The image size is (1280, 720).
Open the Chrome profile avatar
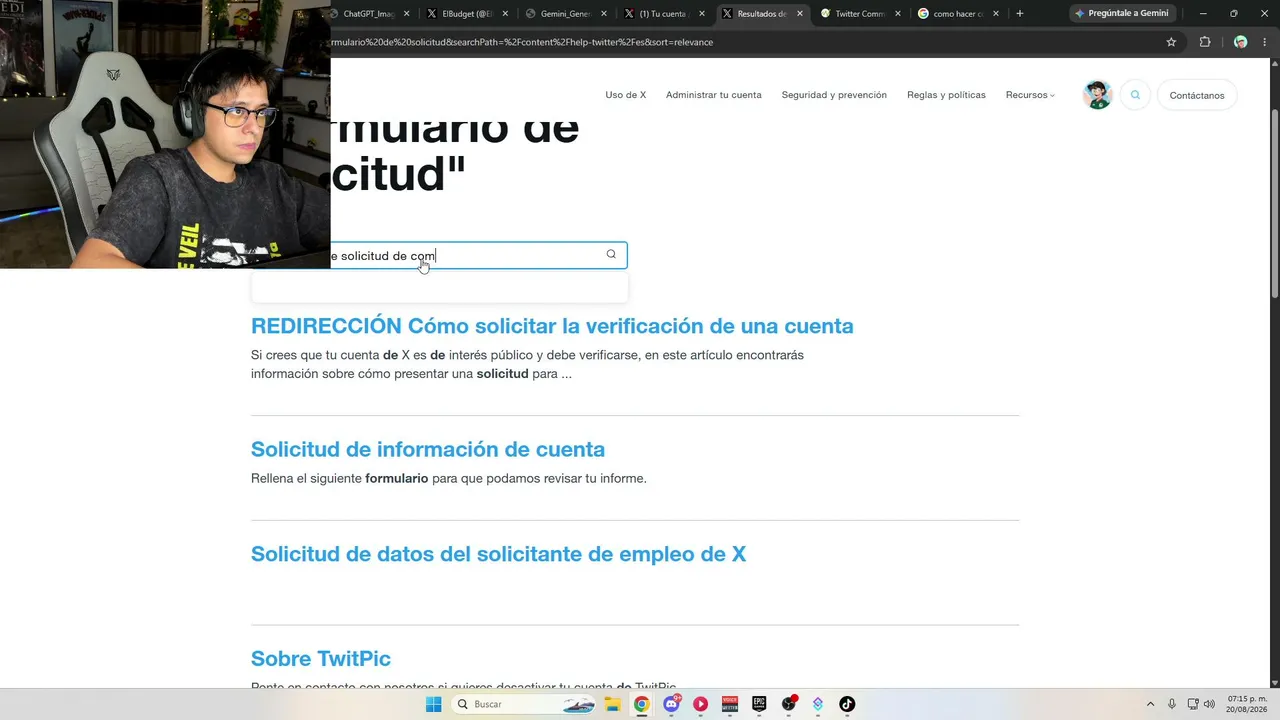click(x=1240, y=42)
